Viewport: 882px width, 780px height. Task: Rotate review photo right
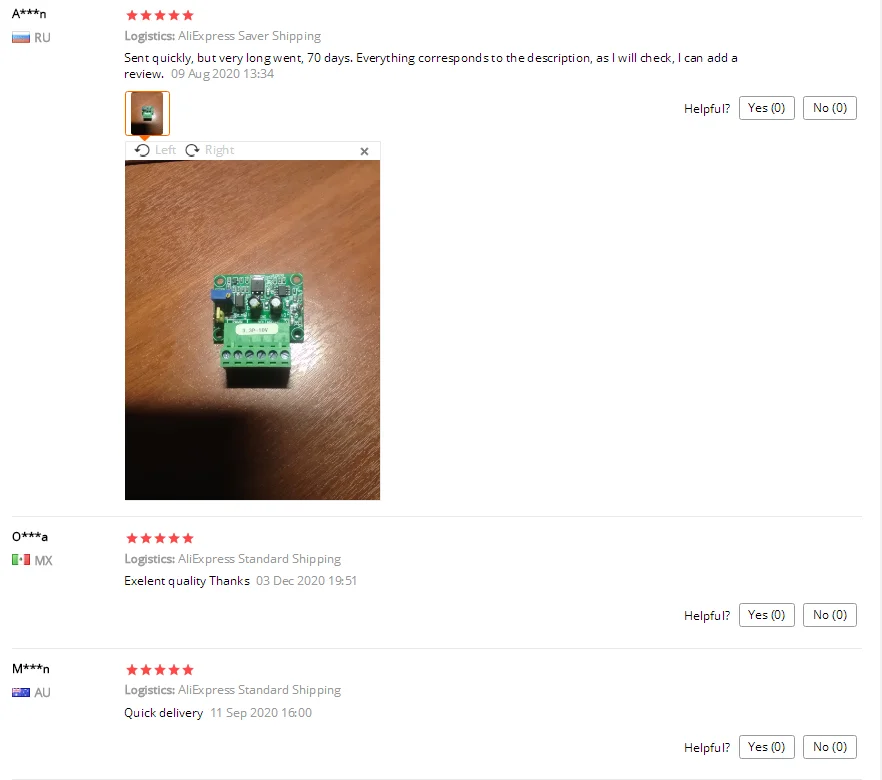click(x=210, y=150)
